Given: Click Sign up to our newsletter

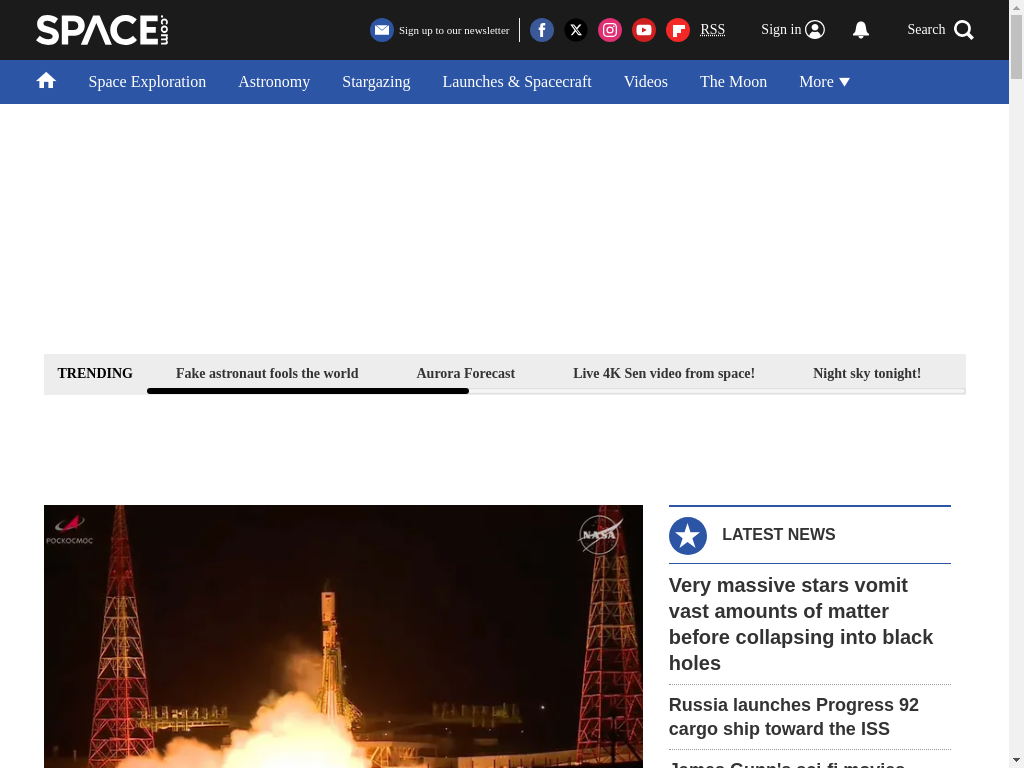Looking at the screenshot, I should tap(454, 31).
